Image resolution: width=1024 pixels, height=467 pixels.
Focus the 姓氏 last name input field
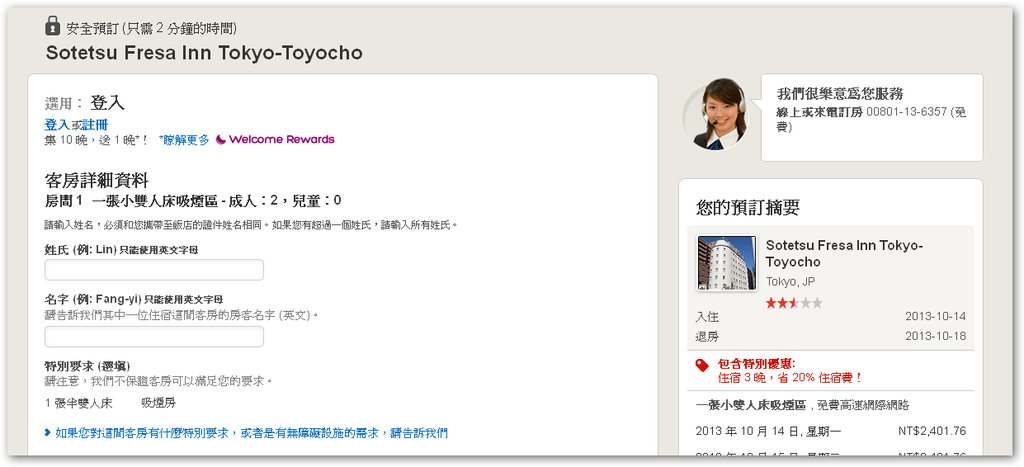click(x=154, y=270)
